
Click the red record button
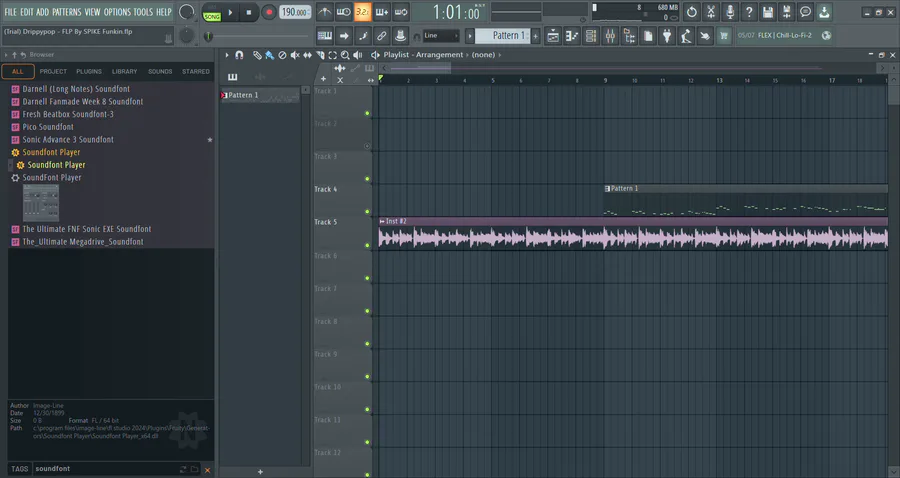tap(268, 12)
